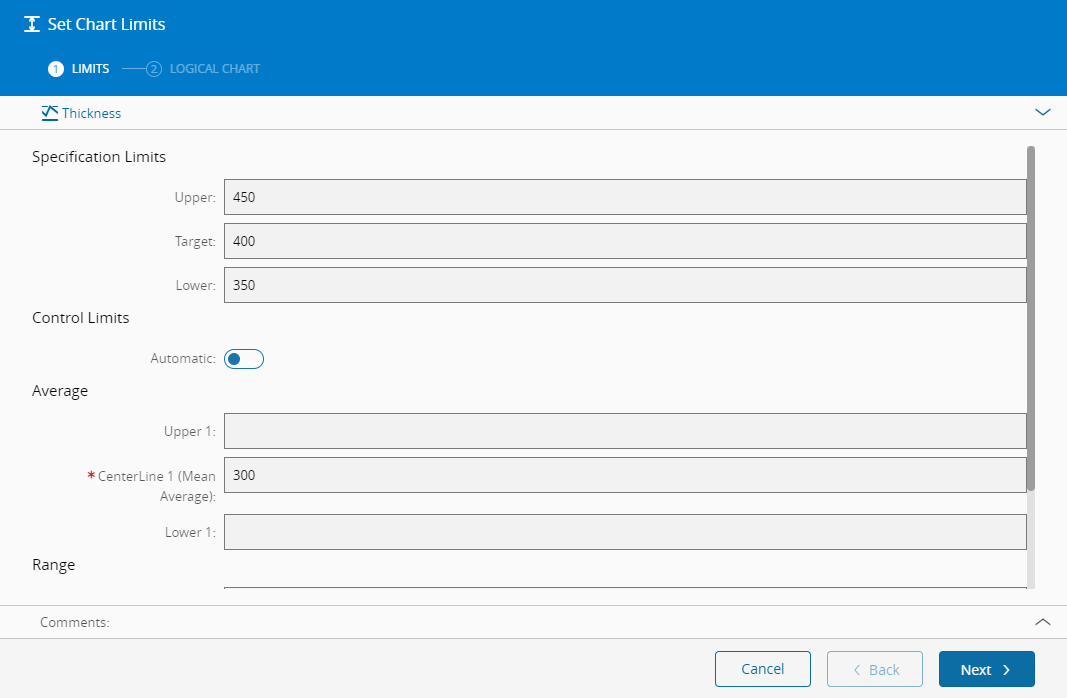
Task: Collapse the Thickness section chevron
Action: 1043,113
